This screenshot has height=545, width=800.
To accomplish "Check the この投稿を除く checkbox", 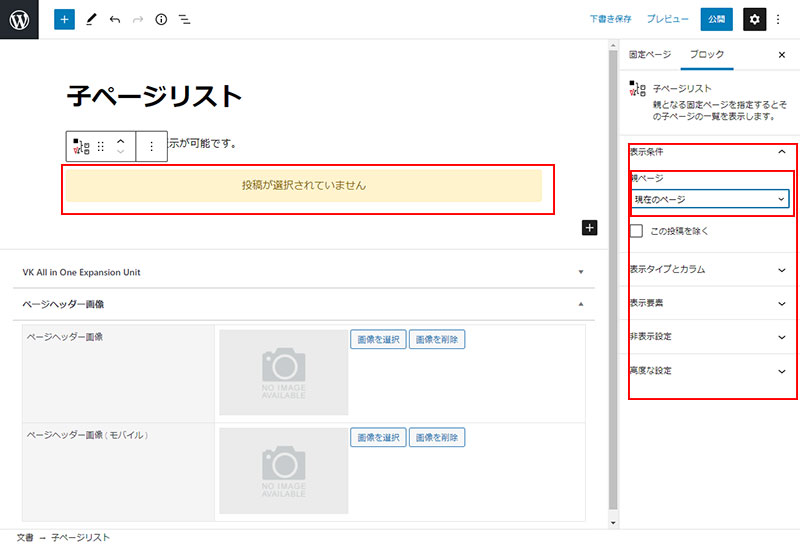I will pyautogui.click(x=636, y=231).
